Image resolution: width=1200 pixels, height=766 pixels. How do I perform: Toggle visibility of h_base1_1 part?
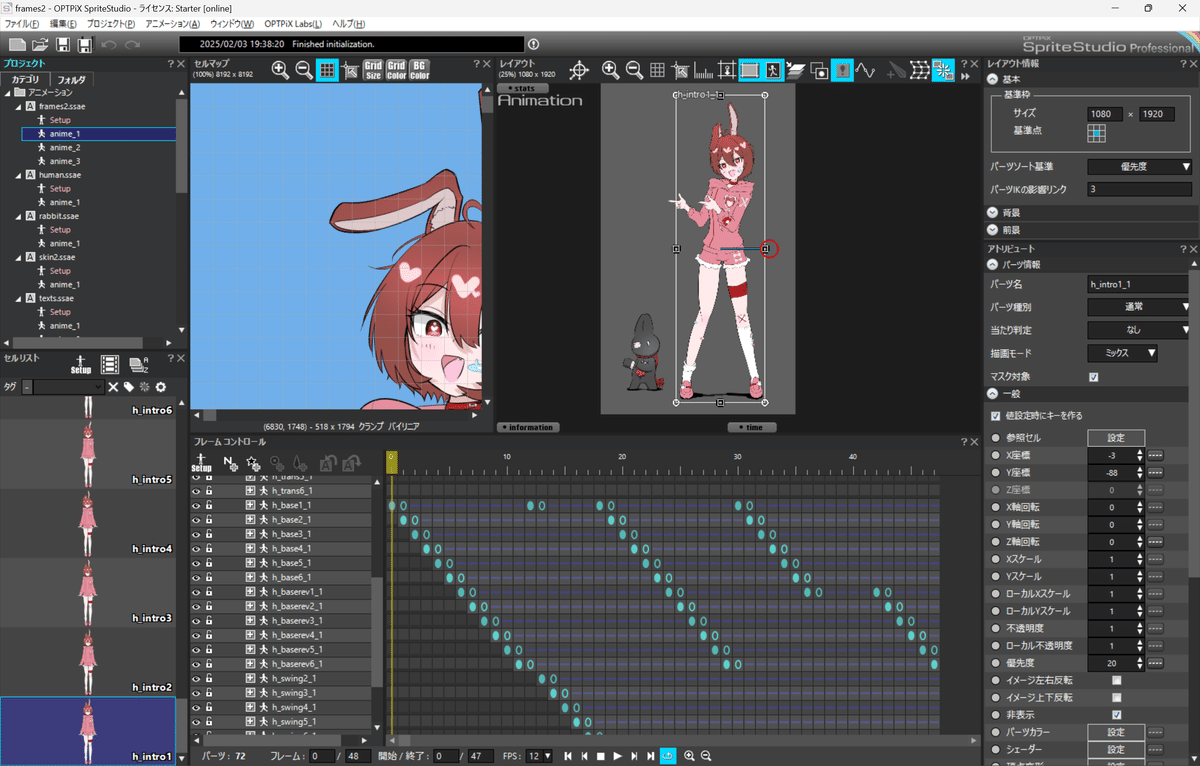(196, 506)
